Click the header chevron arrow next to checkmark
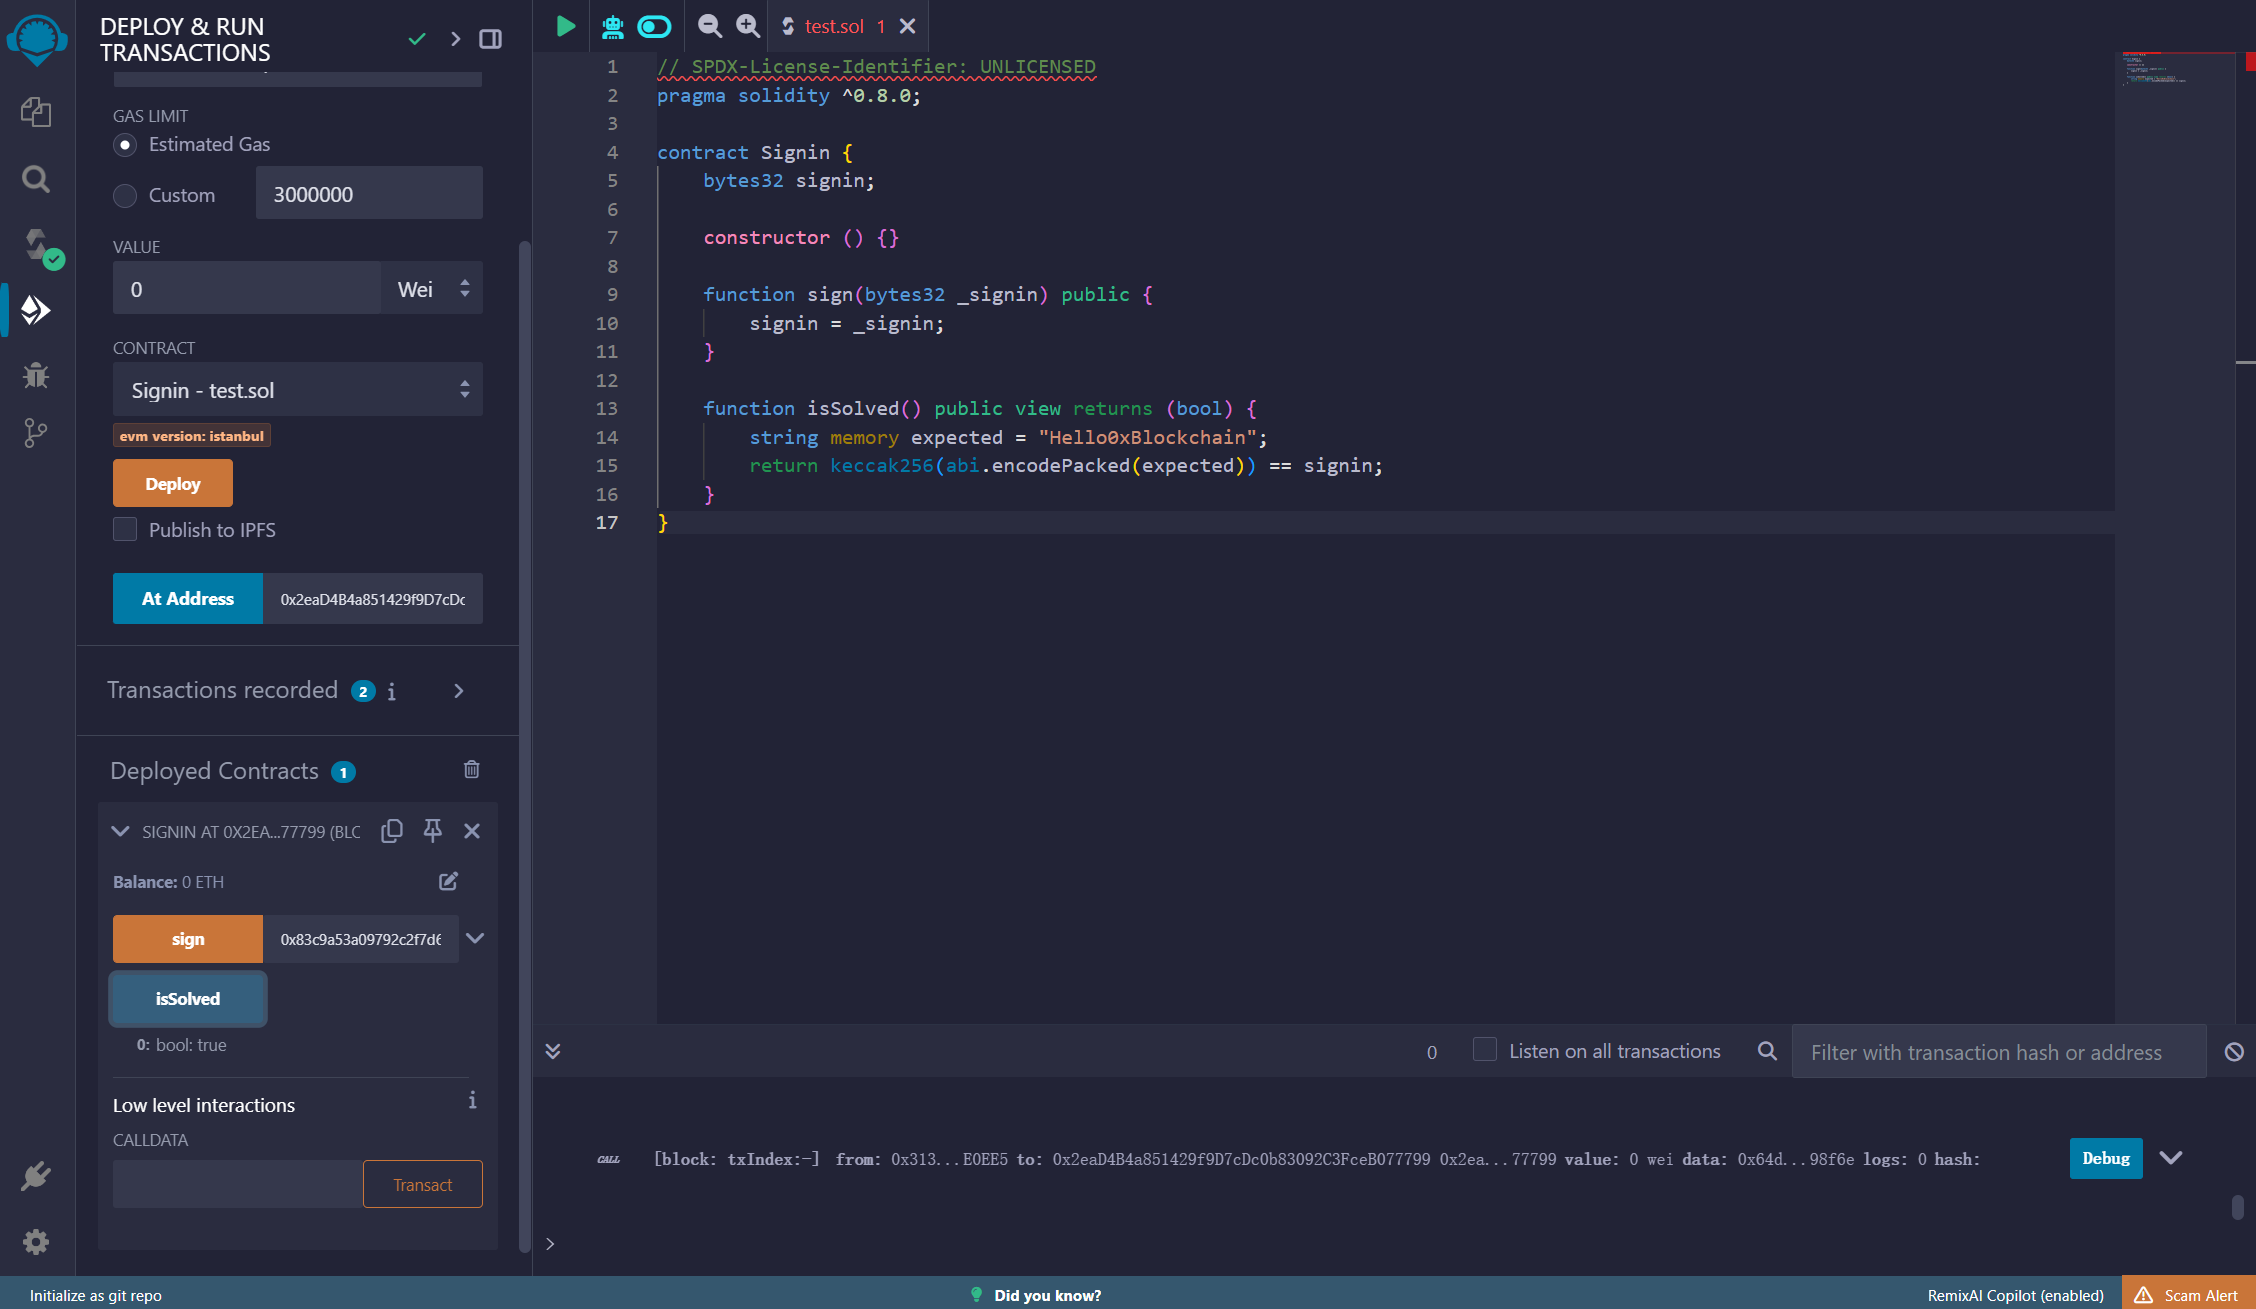The width and height of the screenshot is (2256, 1309). point(456,39)
